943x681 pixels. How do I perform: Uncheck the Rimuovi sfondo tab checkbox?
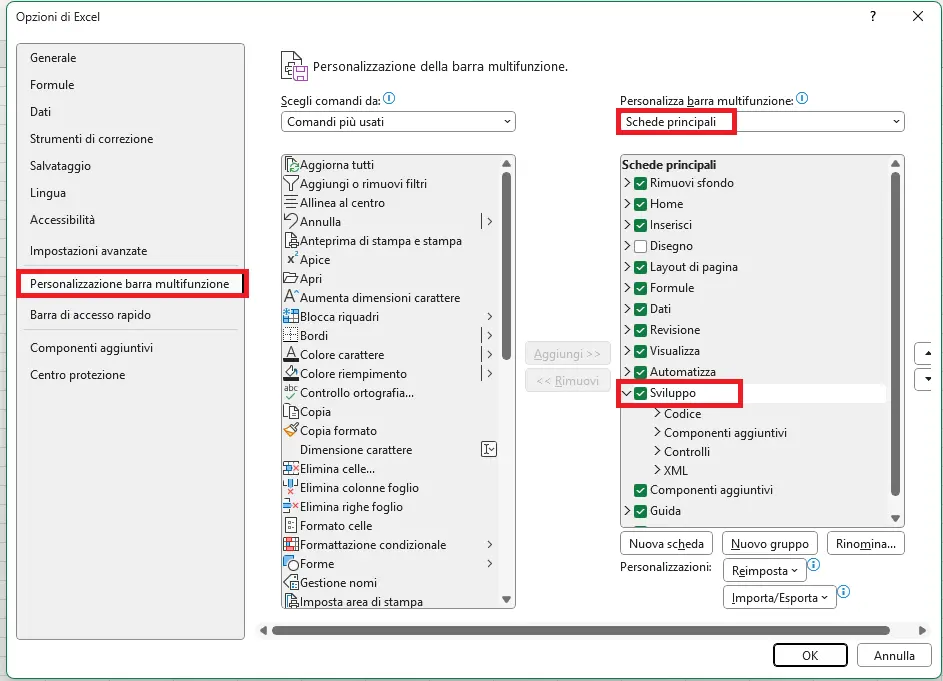(x=640, y=183)
